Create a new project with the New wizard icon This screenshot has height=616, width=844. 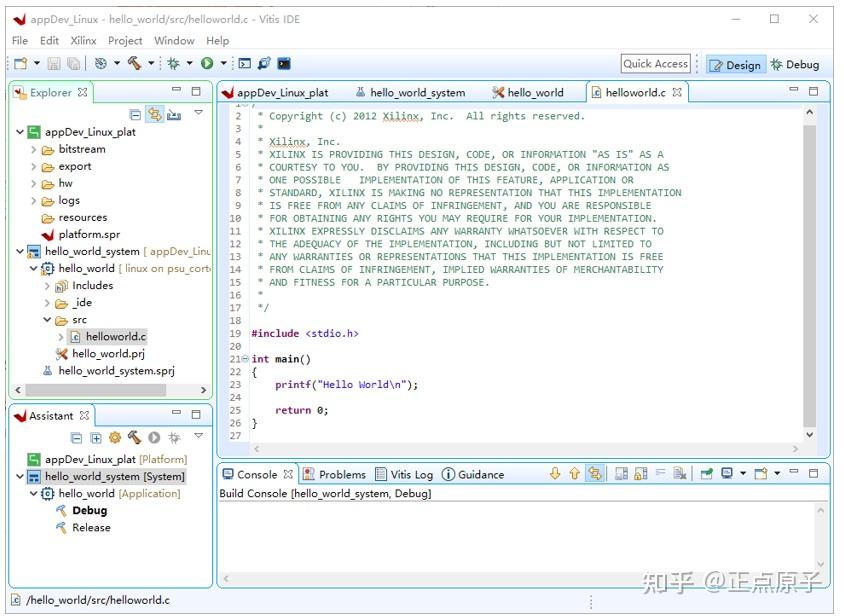click(20, 63)
